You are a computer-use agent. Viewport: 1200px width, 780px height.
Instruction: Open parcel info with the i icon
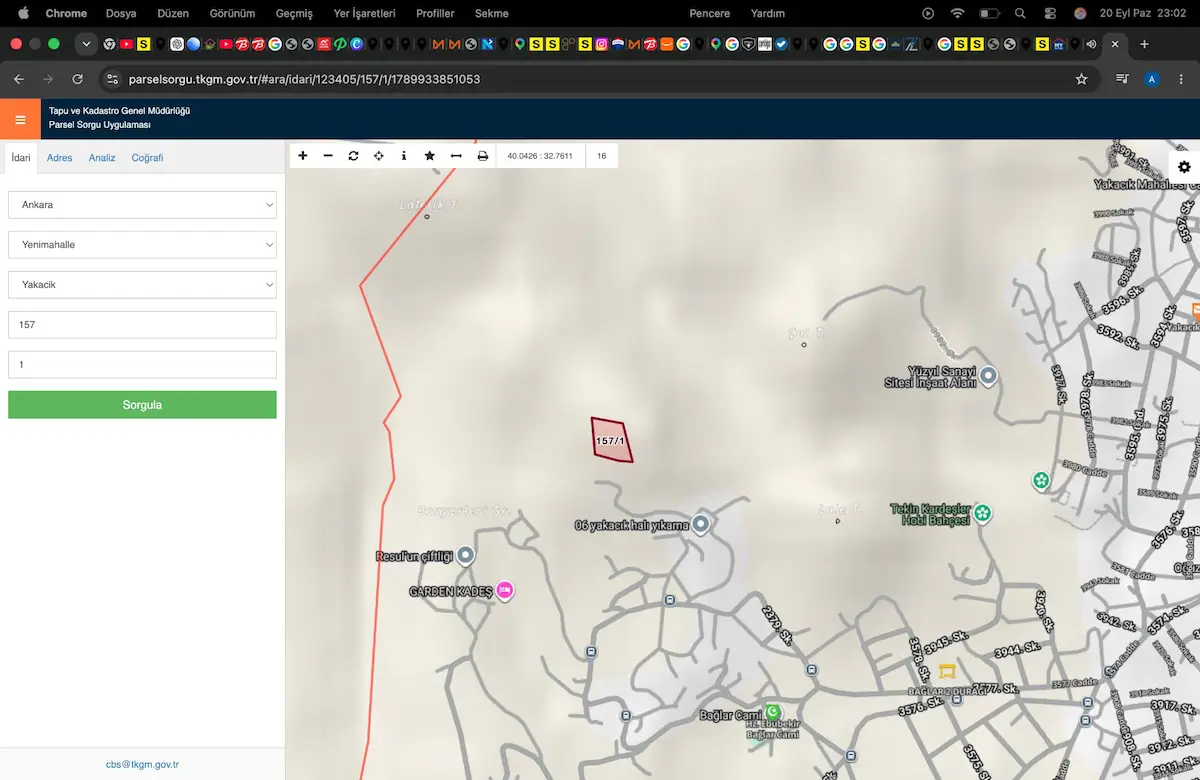(x=404, y=156)
